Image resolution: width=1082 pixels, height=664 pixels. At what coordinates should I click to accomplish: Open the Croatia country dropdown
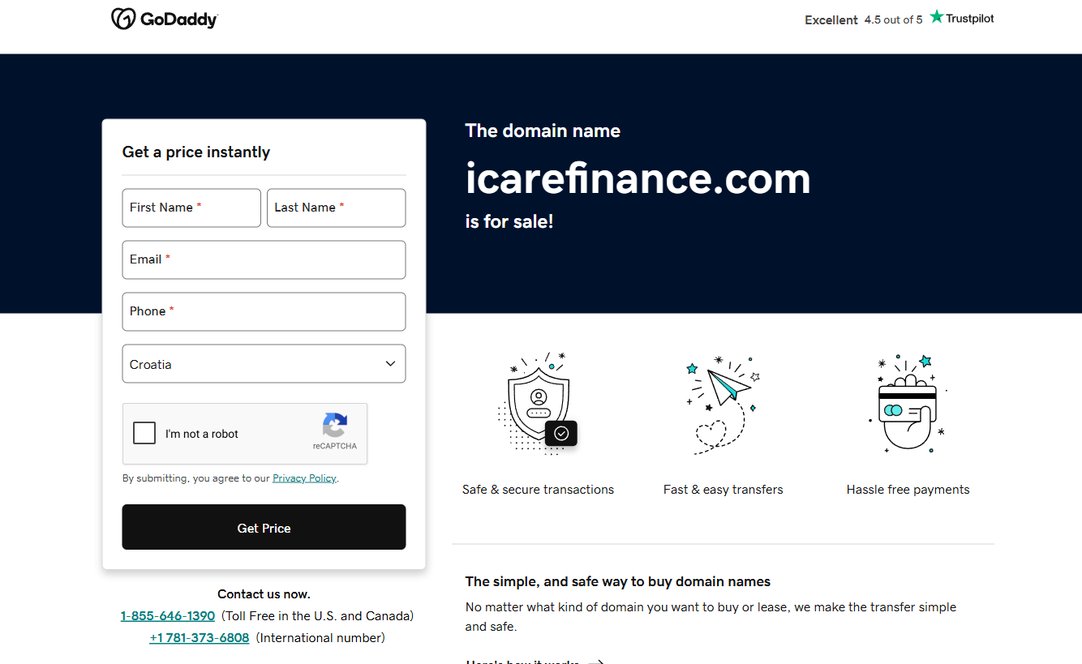pos(264,364)
